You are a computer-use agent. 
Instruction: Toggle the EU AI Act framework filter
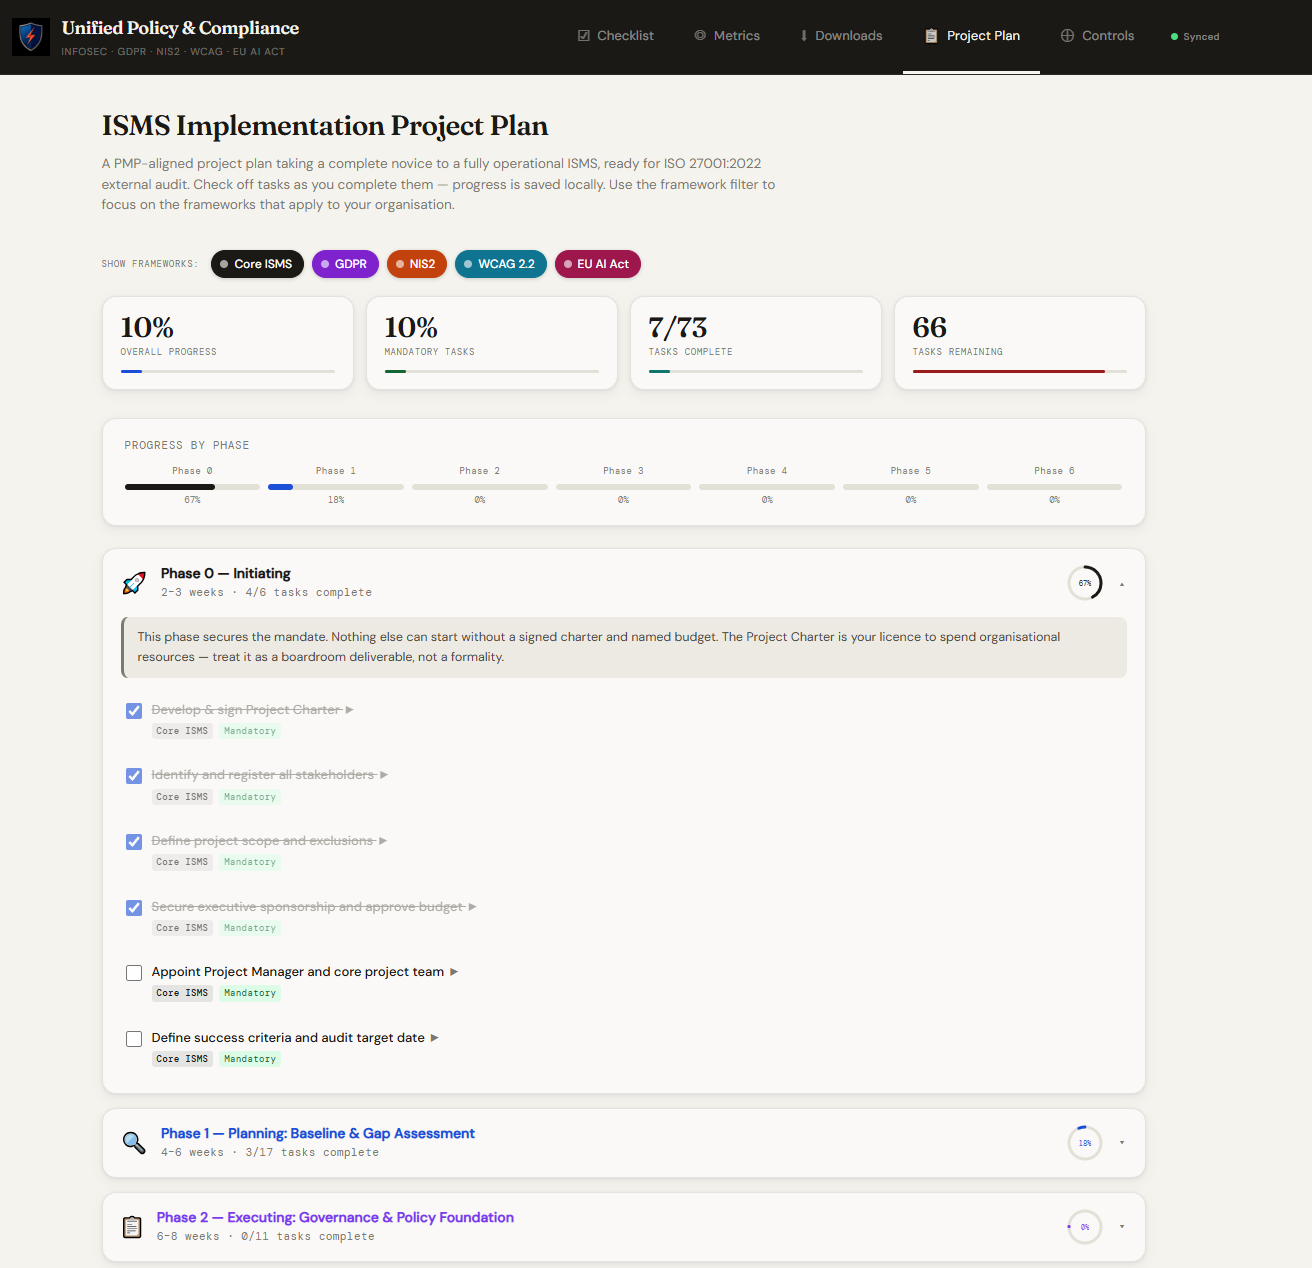598,264
